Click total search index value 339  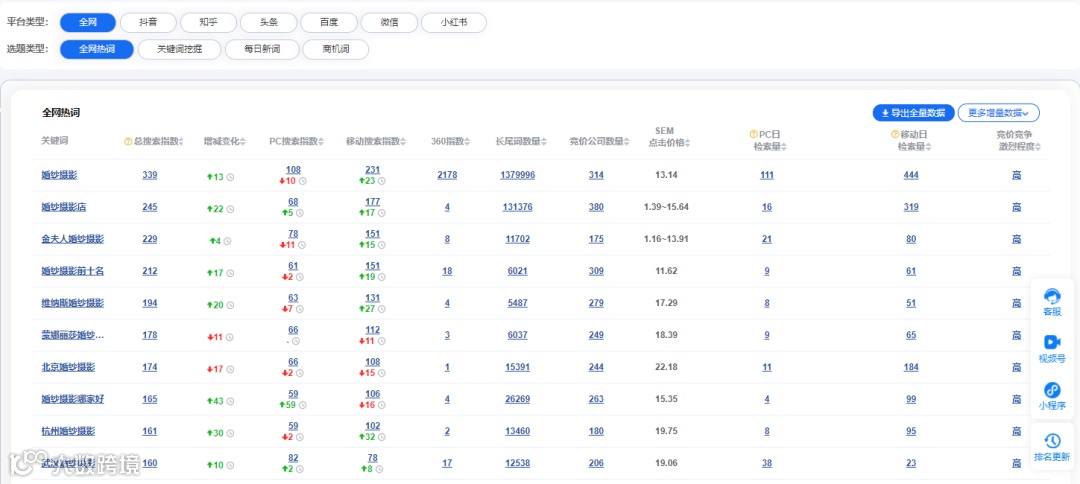[x=149, y=176]
